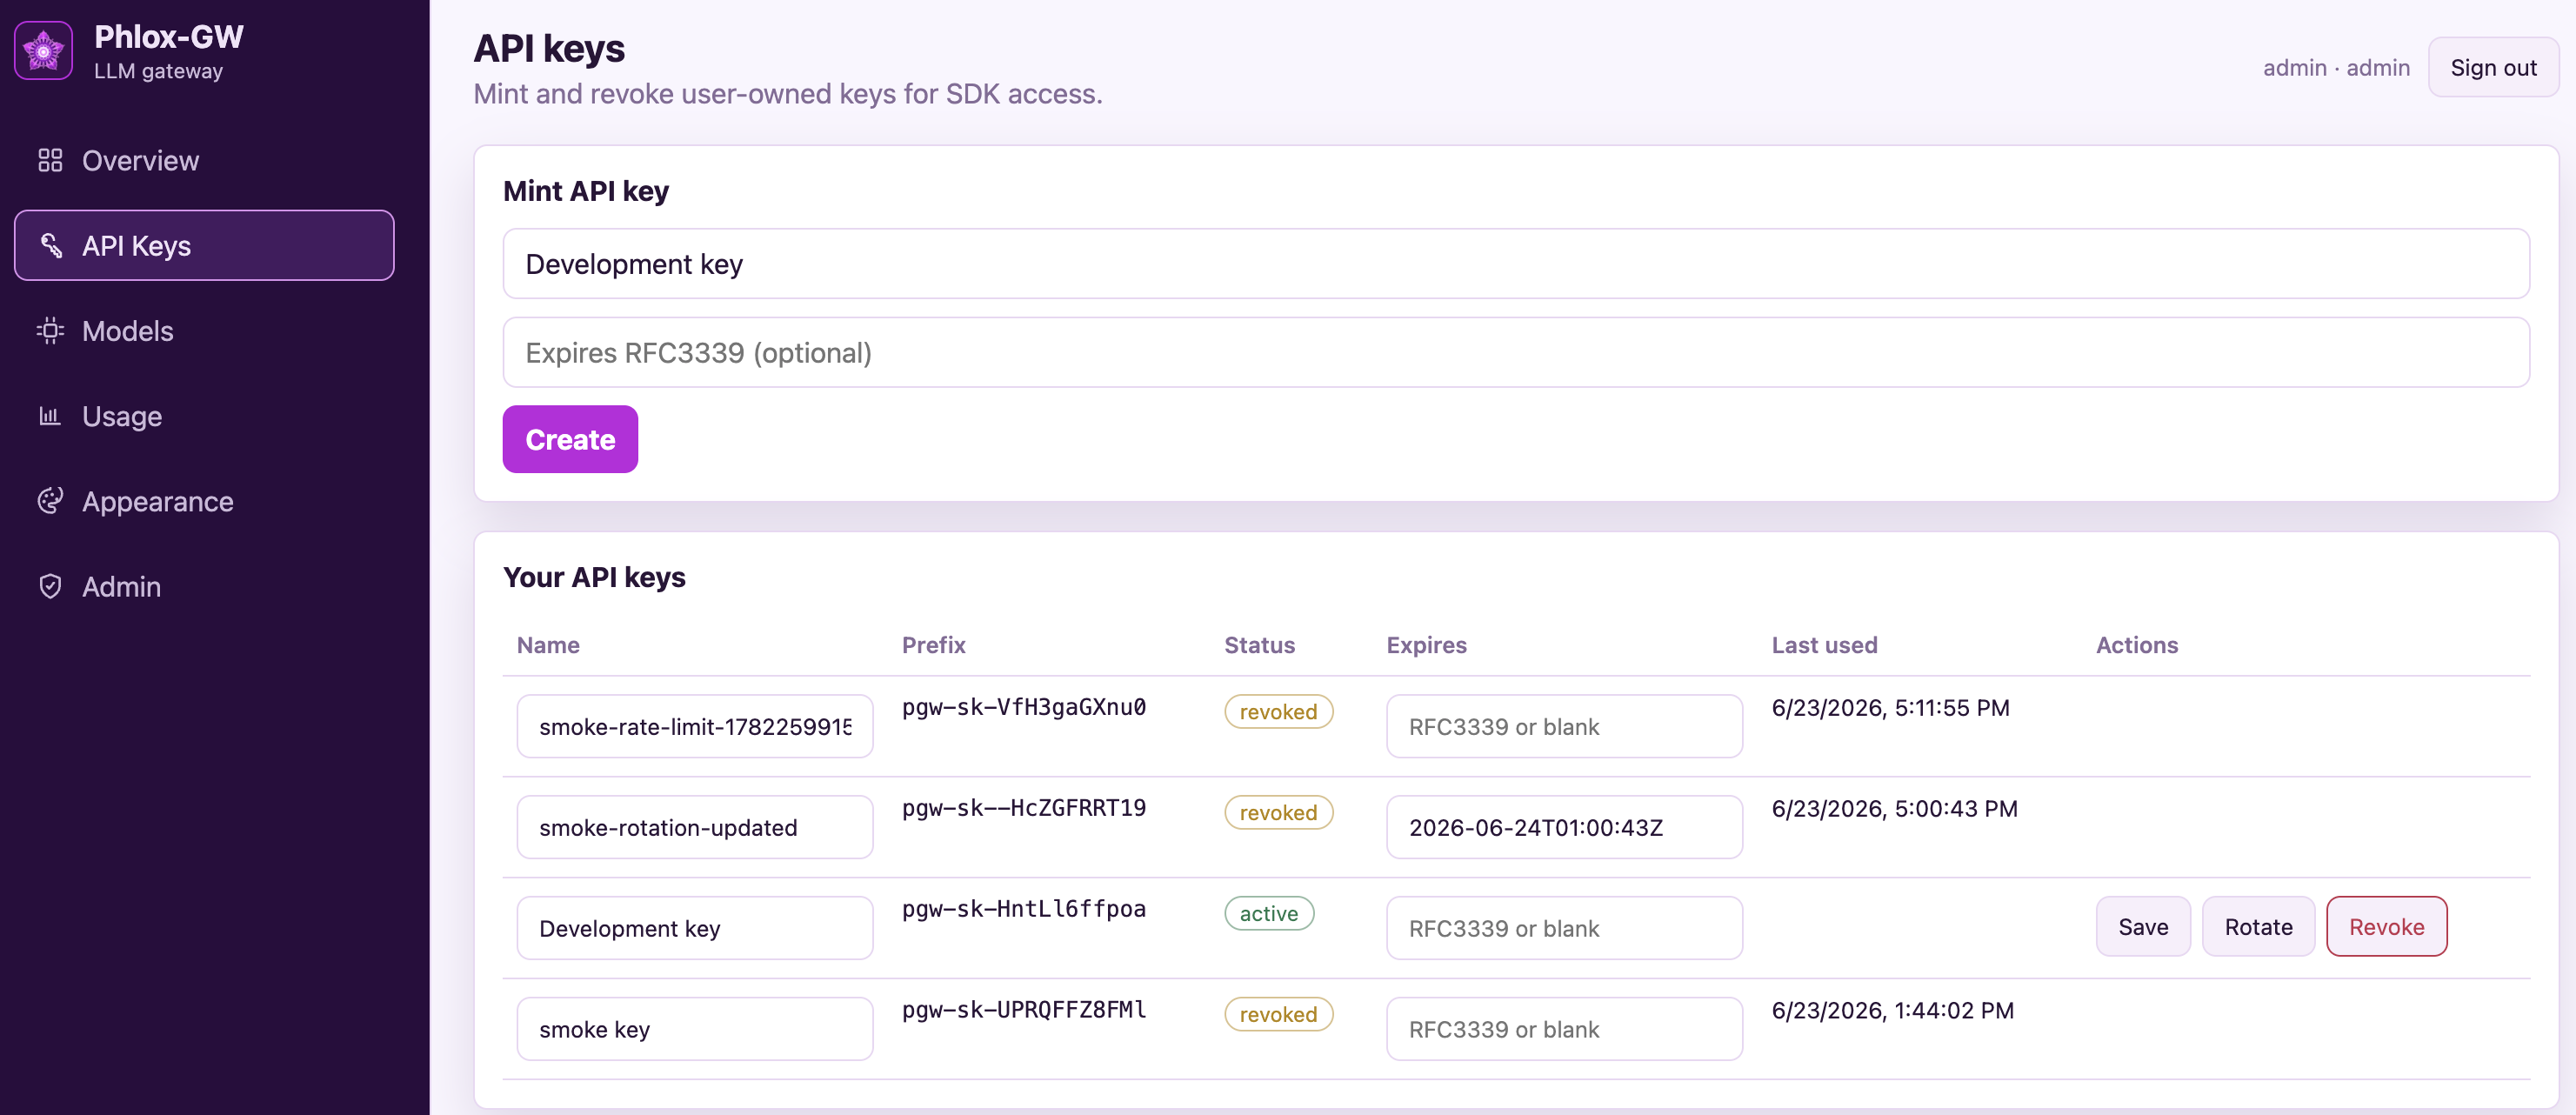2576x1115 pixels.
Task: Click revoked badge of smoke key row
Action: point(1278,1015)
